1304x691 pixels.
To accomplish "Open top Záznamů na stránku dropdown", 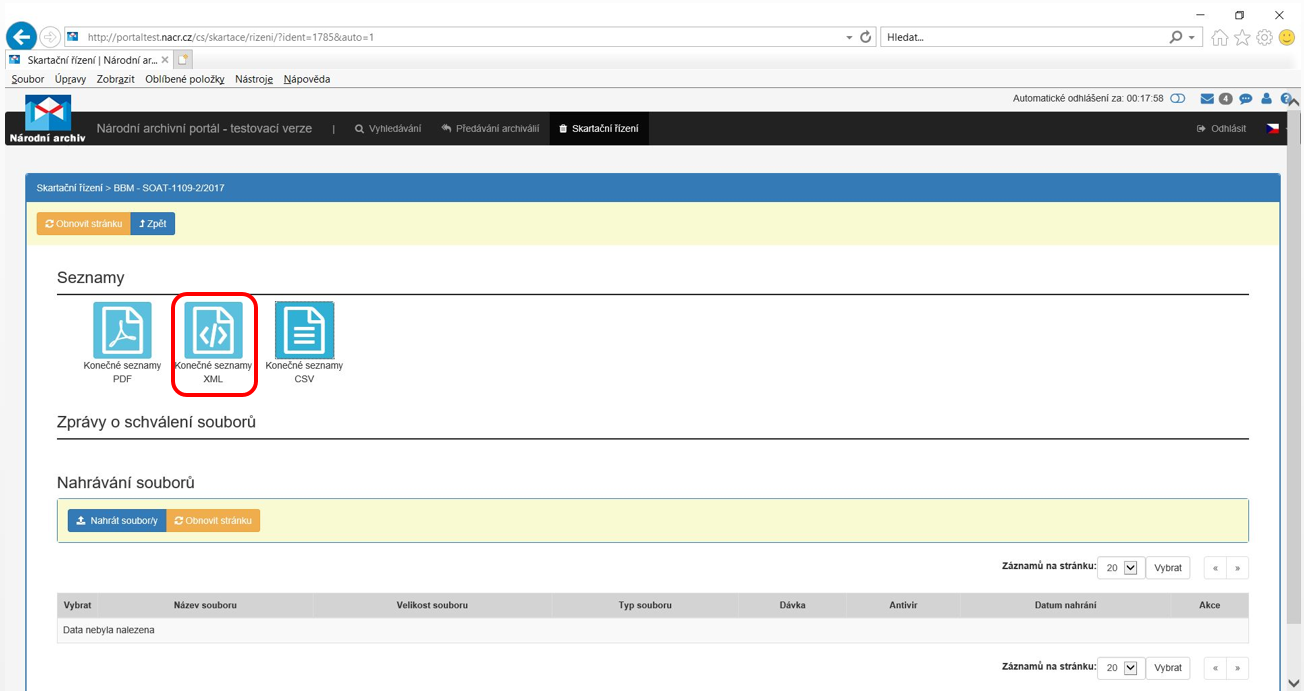I will pos(1121,568).
